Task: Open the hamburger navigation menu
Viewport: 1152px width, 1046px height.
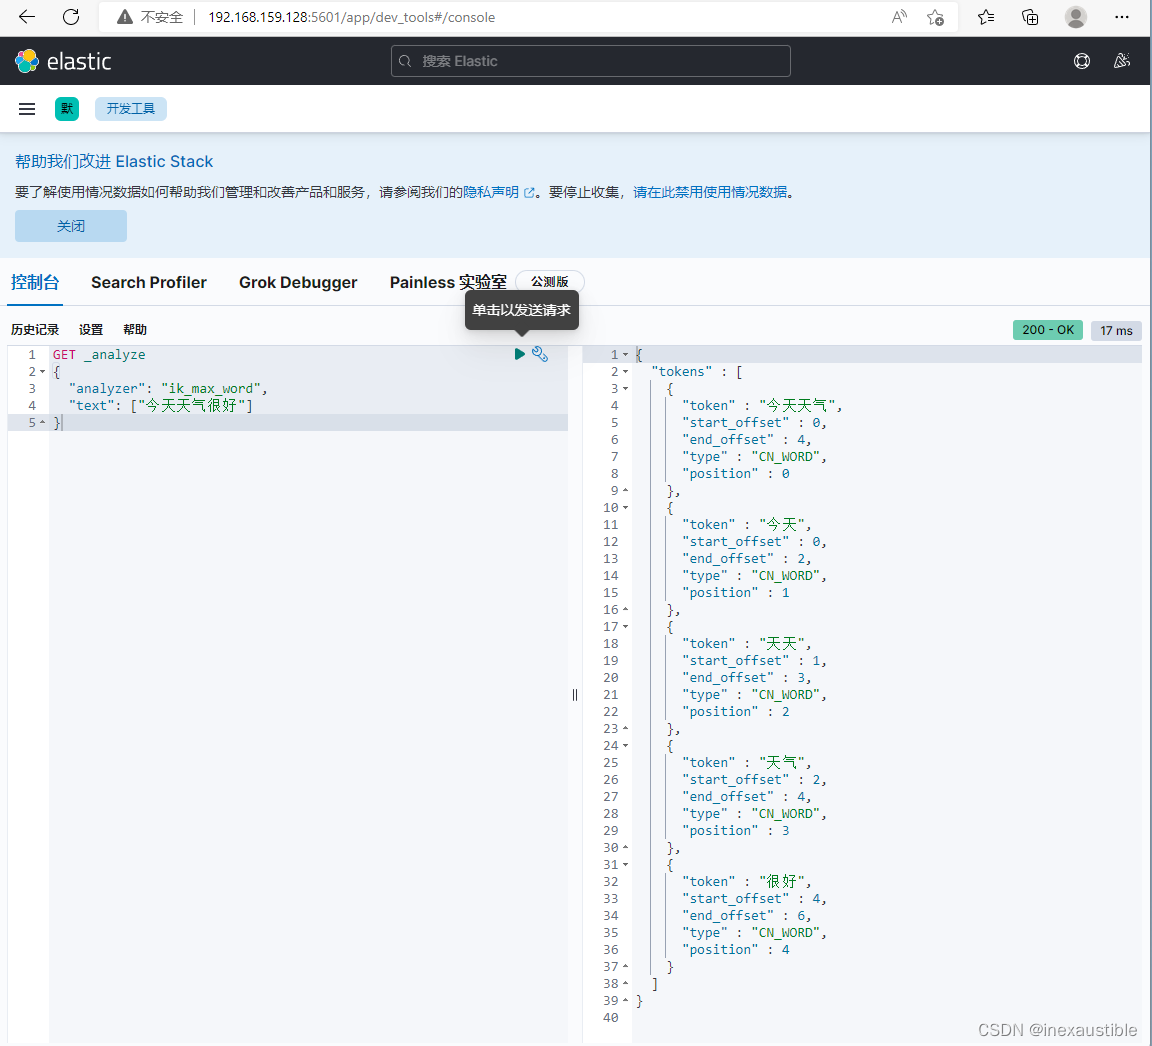Action: point(27,109)
